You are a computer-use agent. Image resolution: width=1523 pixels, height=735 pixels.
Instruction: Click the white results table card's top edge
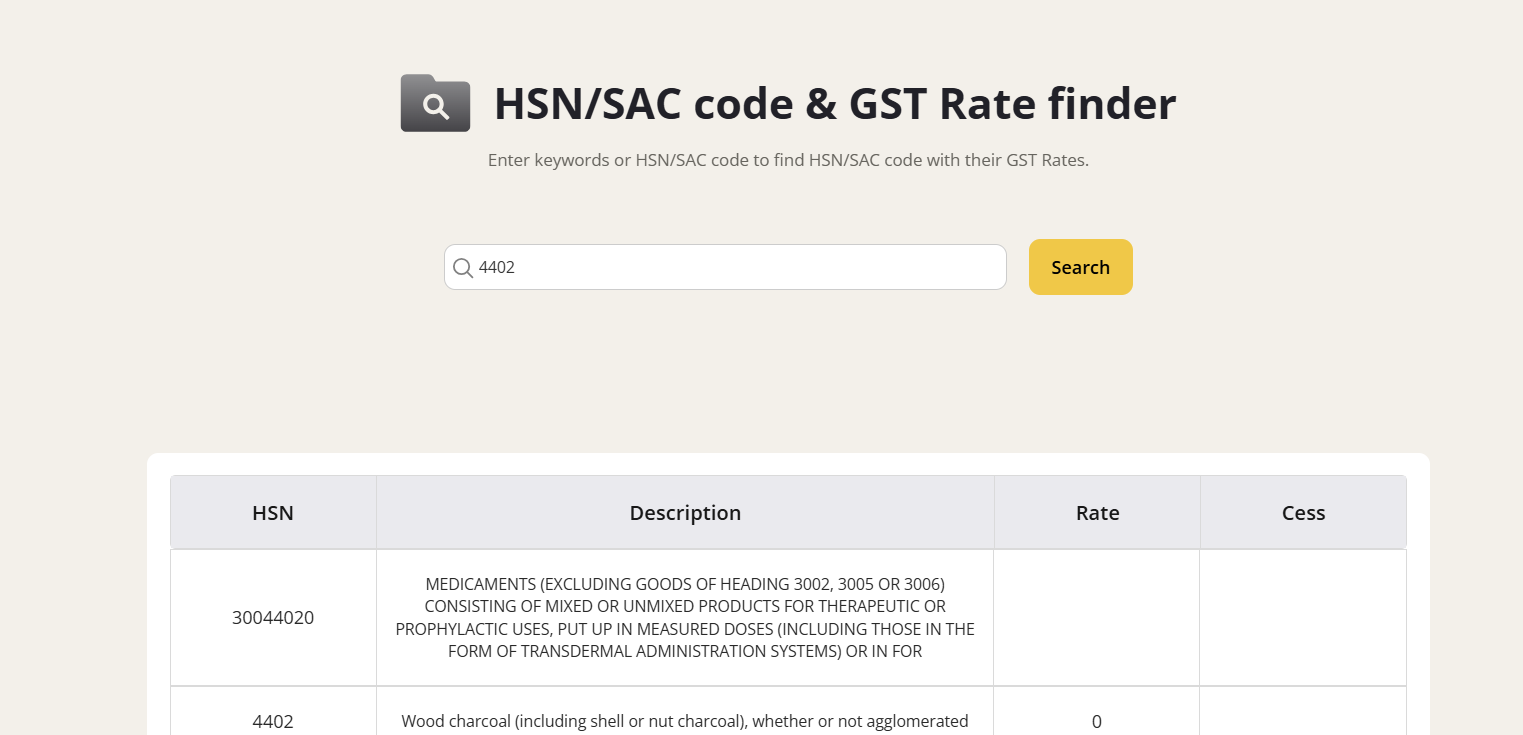(788, 458)
